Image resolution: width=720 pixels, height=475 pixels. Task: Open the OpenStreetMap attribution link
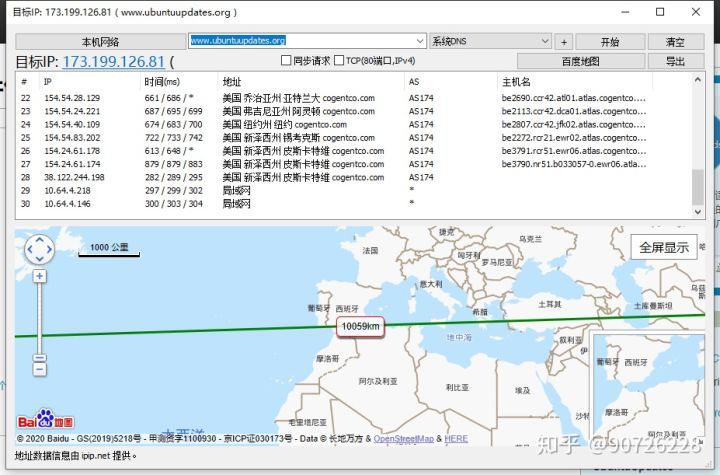click(404, 439)
